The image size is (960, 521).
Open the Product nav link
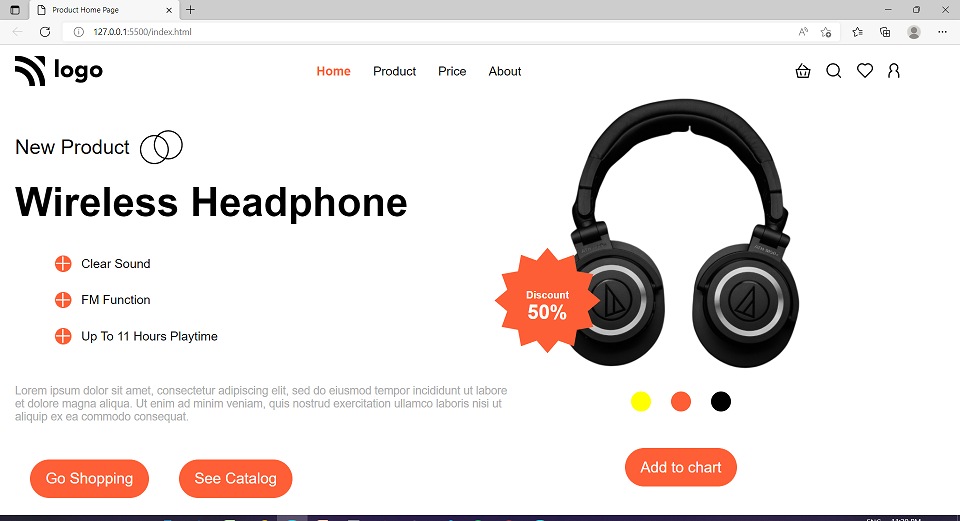click(x=394, y=71)
